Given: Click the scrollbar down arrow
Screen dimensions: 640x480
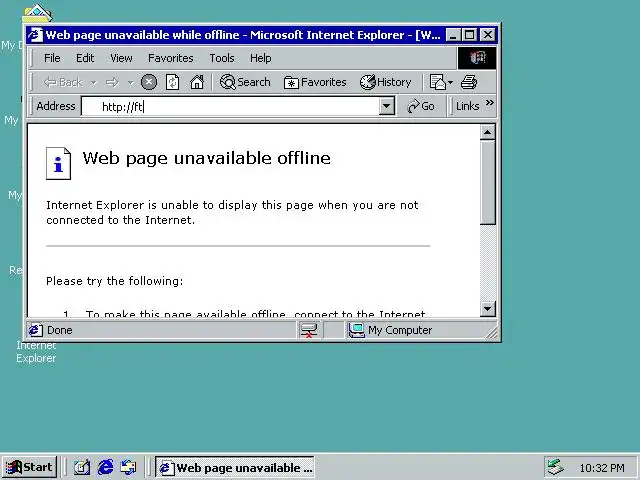Looking at the screenshot, I should 488,309.
